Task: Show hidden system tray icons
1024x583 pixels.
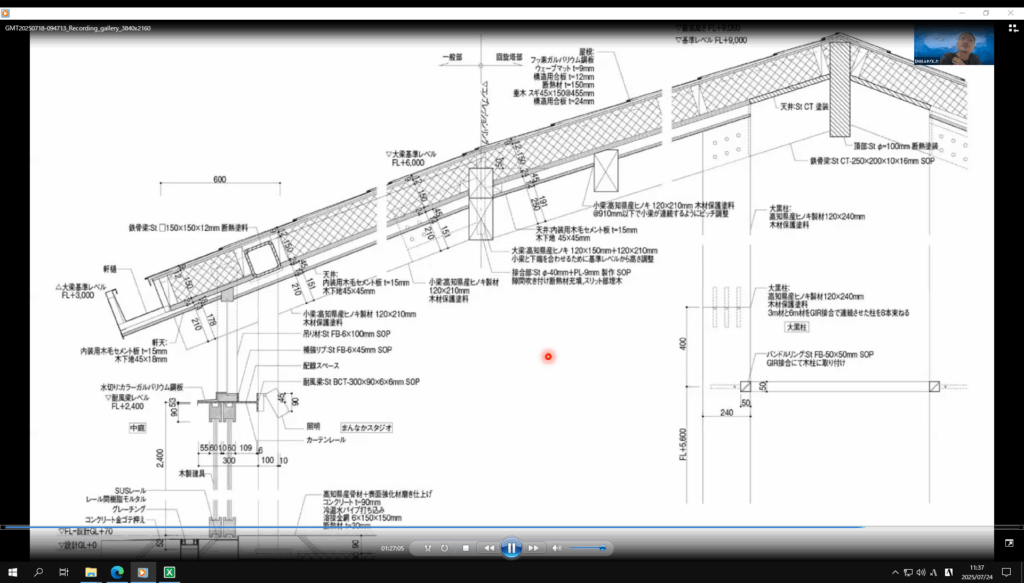Action: coord(894,572)
